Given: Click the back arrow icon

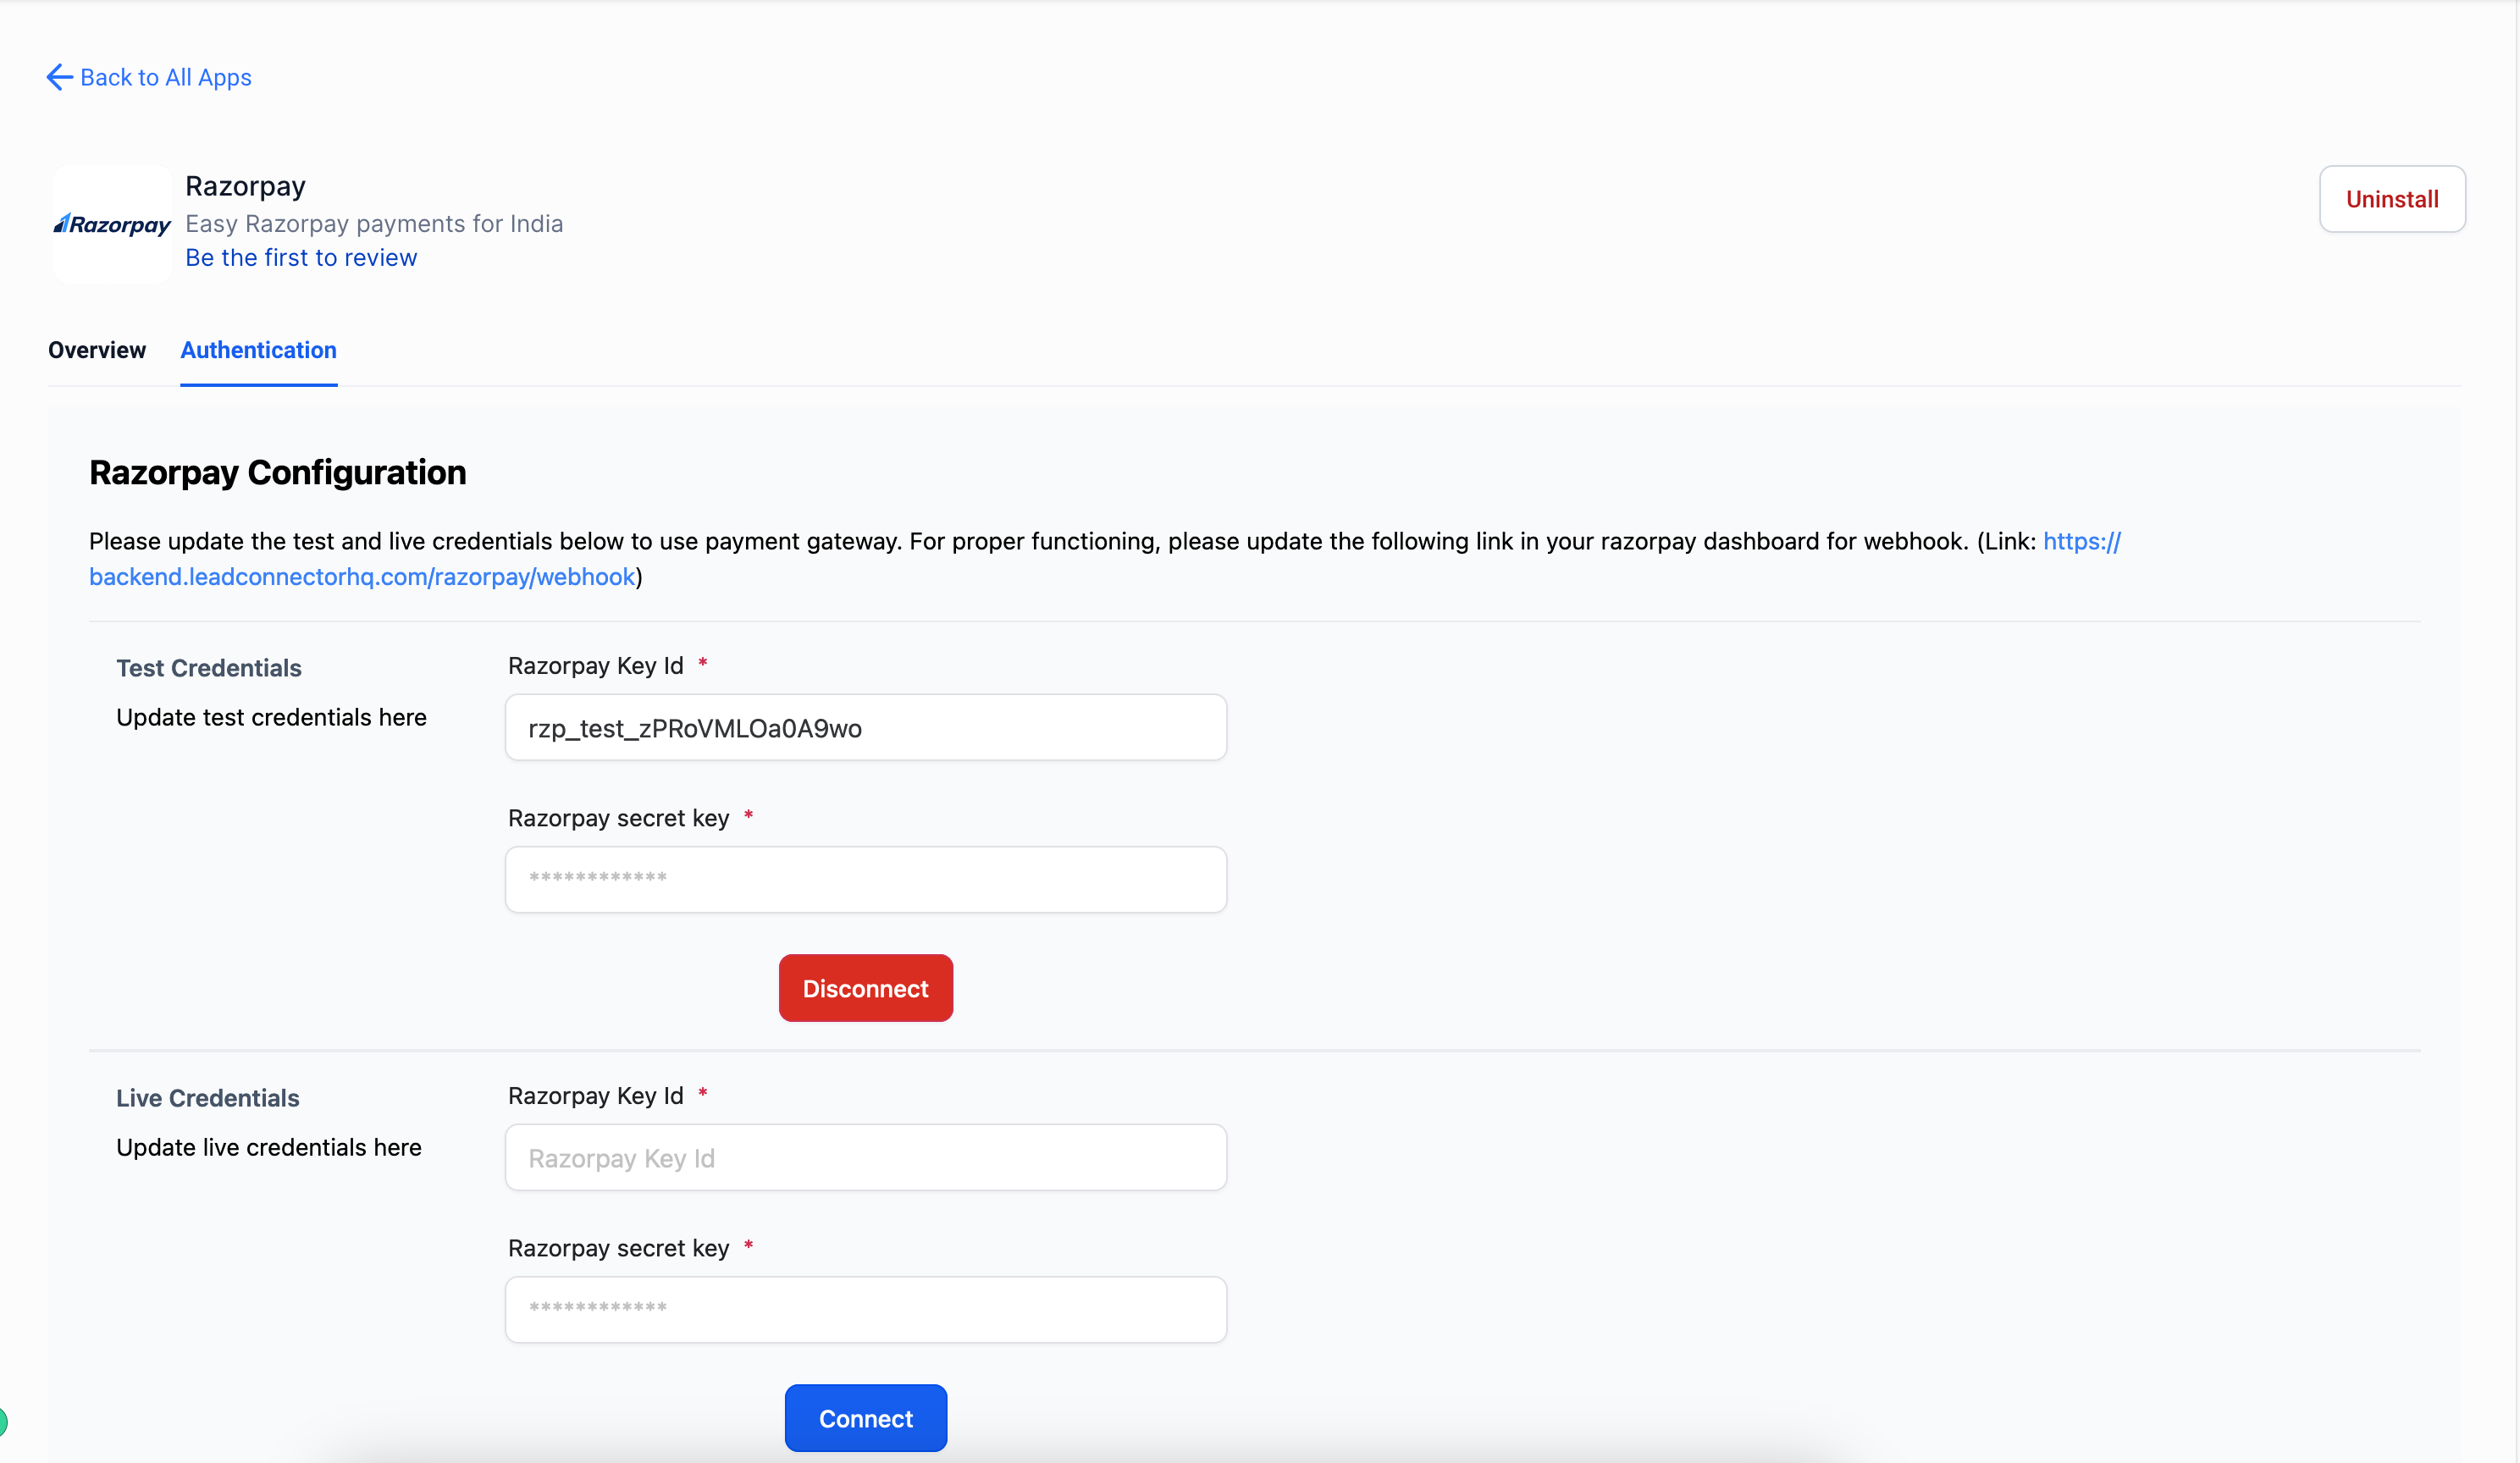Looking at the screenshot, I should [x=59, y=77].
